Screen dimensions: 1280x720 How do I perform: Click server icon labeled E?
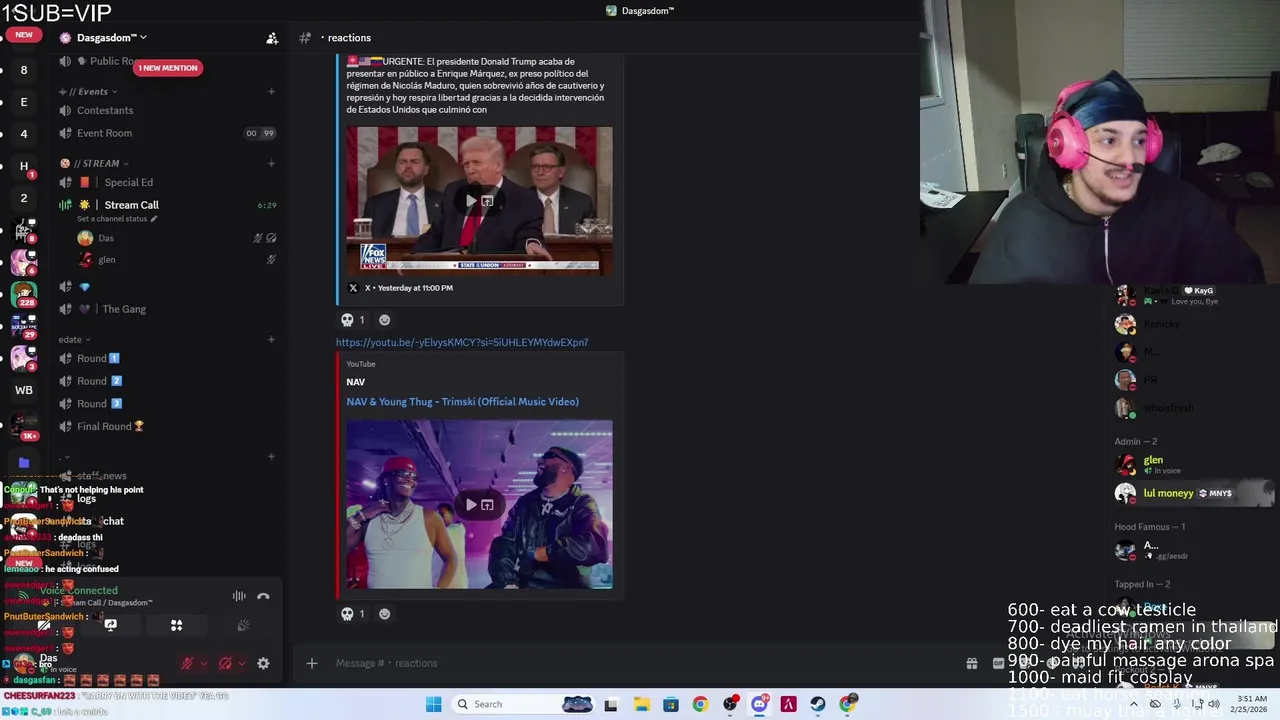point(24,102)
